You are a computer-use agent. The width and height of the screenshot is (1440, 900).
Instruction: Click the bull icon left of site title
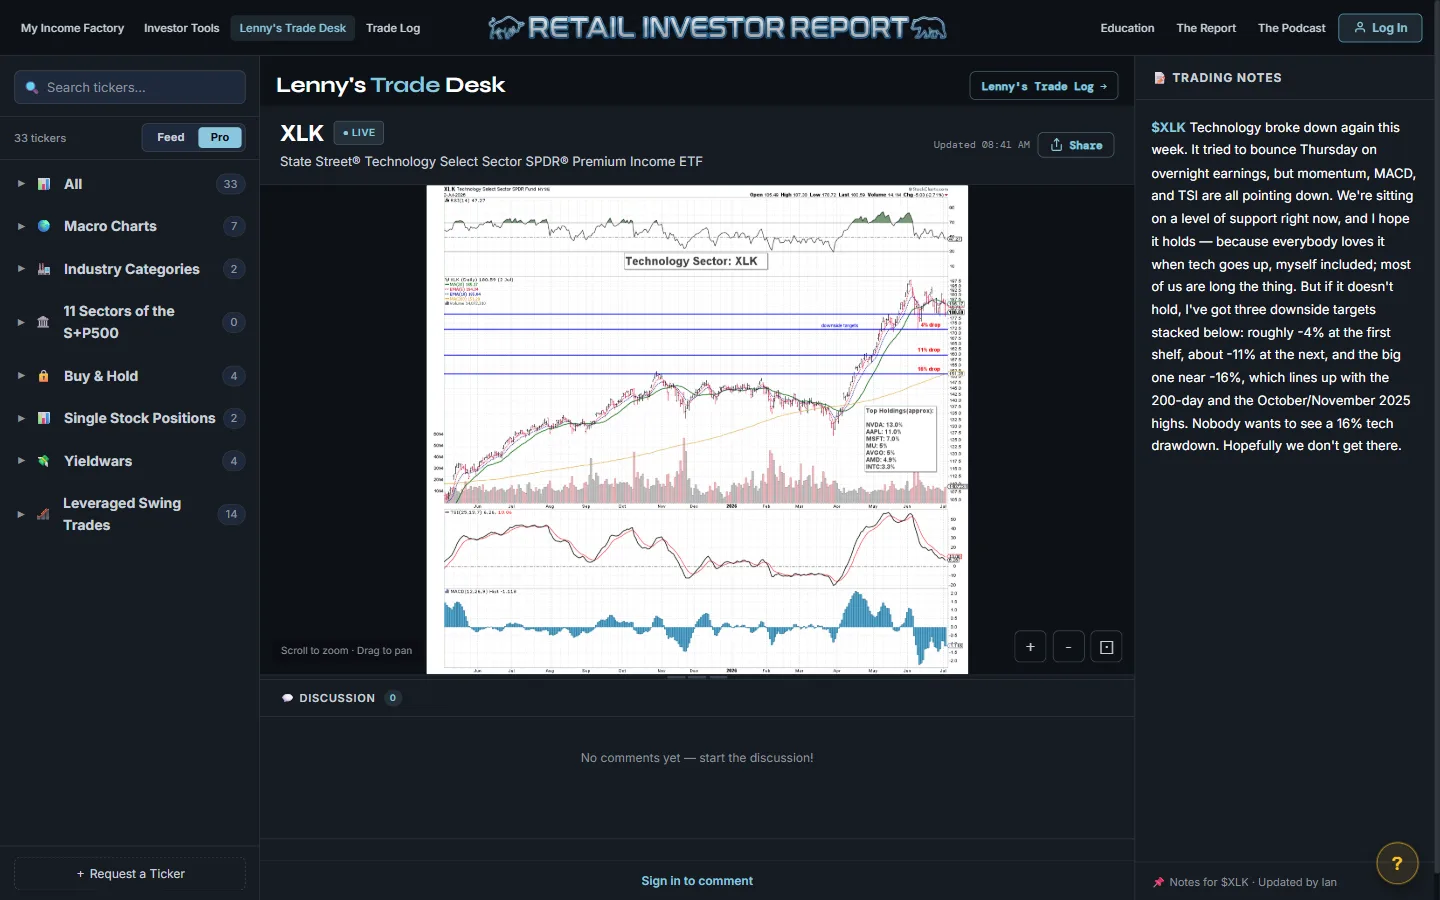click(506, 28)
